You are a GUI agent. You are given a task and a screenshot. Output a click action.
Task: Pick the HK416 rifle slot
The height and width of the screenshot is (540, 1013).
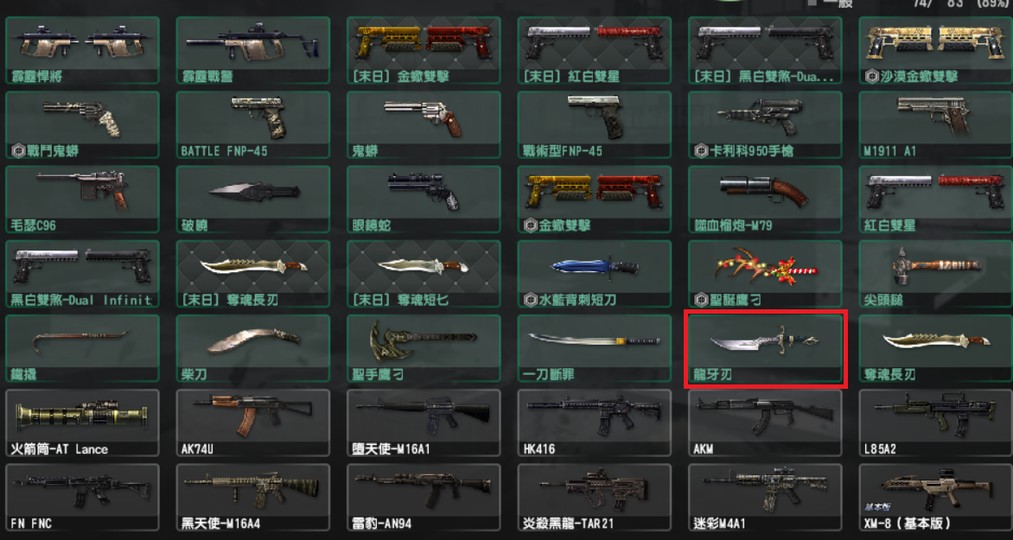594,423
